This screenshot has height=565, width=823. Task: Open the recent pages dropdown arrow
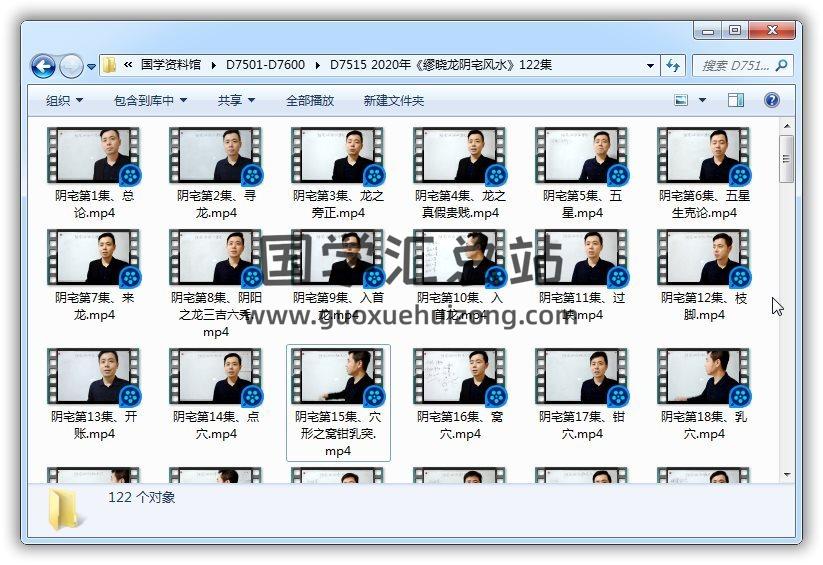(91, 67)
